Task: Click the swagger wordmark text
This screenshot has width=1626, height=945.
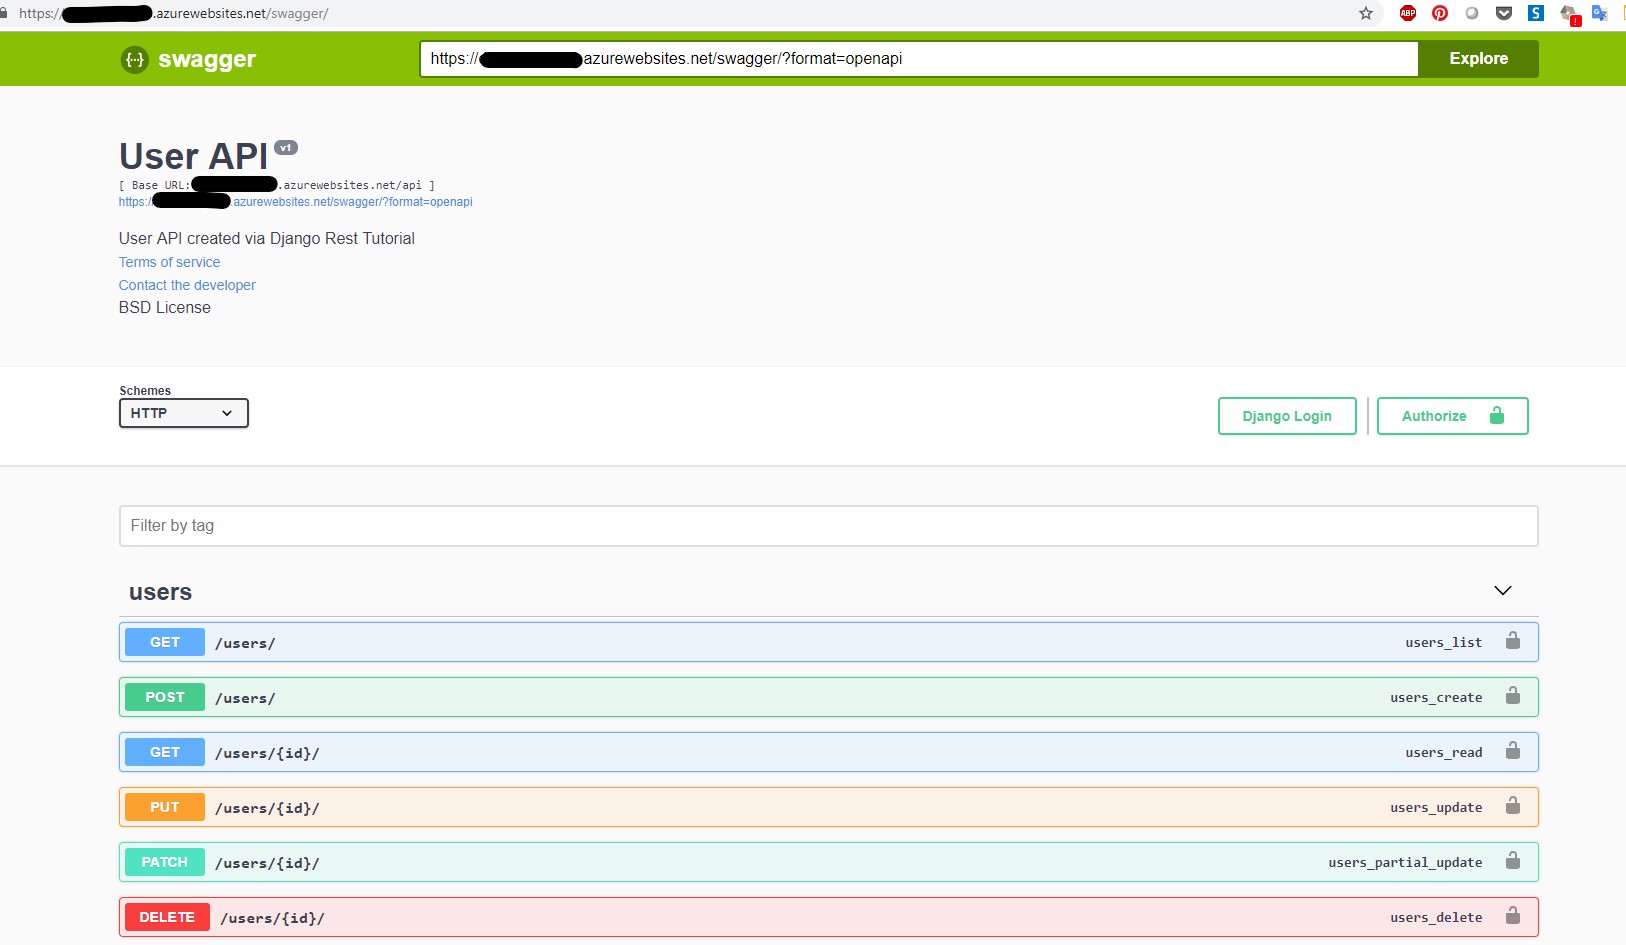Action: tap(207, 59)
